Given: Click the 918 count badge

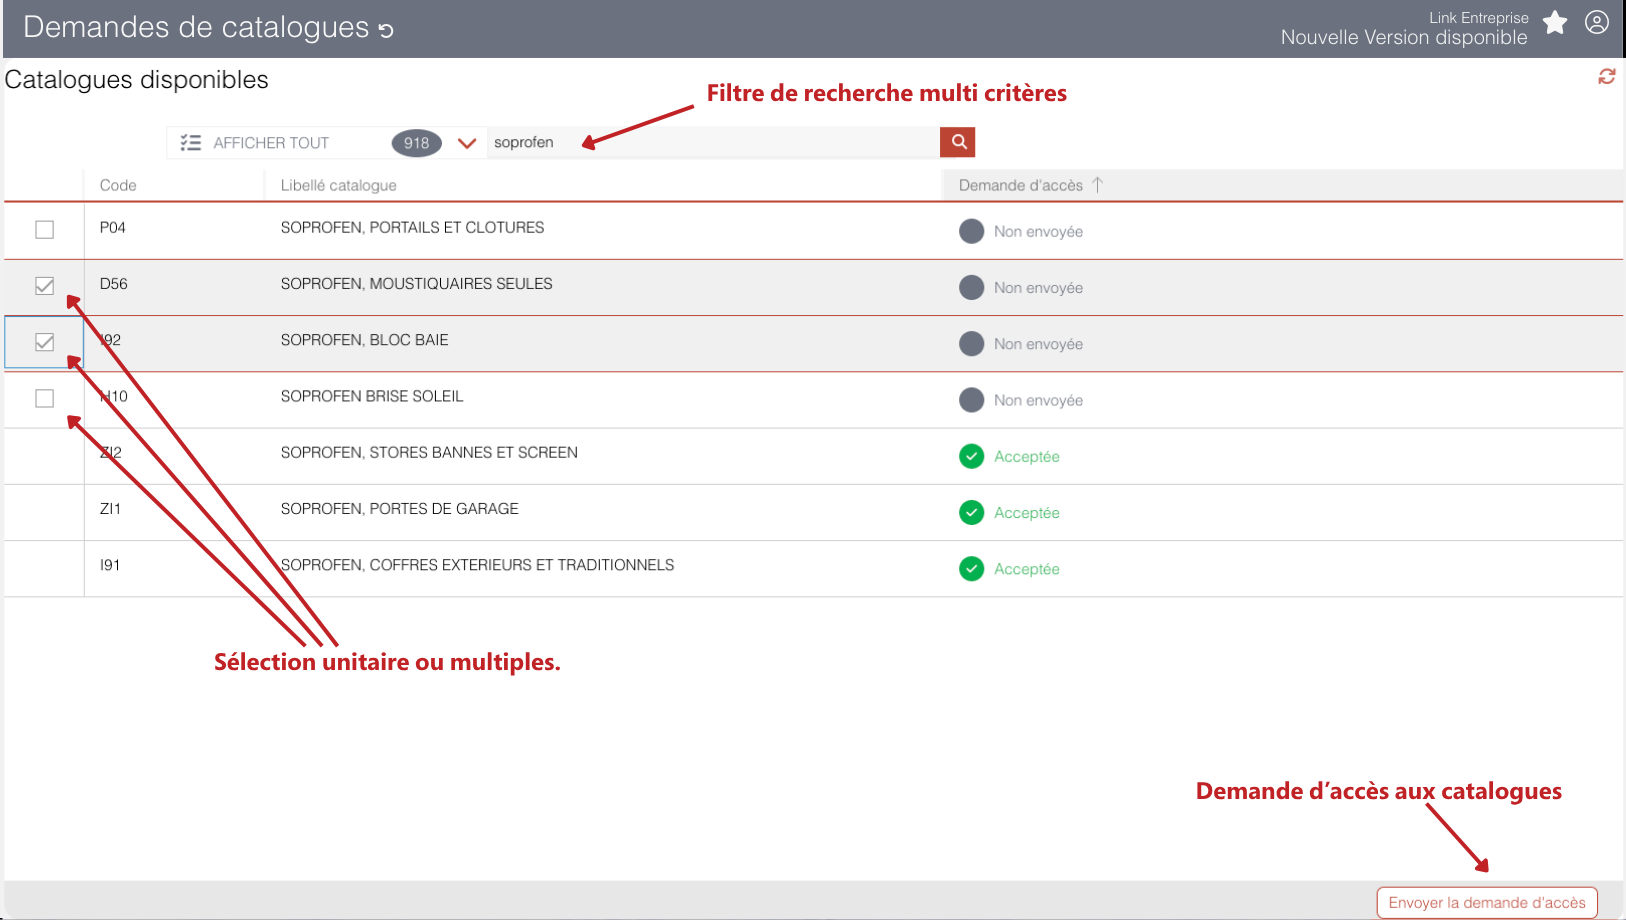Looking at the screenshot, I should click(416, 143).
